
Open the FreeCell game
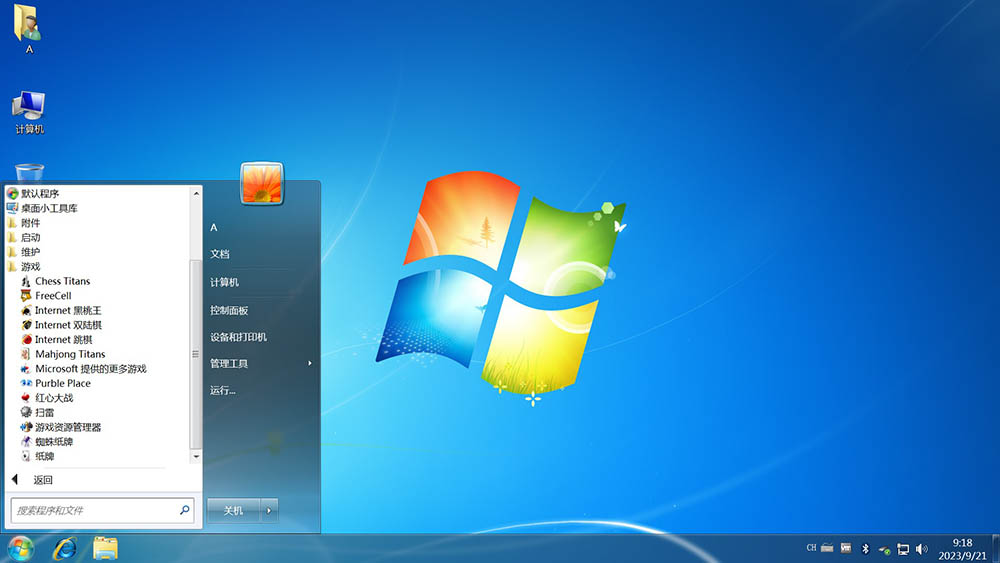[x=53, y=296]
